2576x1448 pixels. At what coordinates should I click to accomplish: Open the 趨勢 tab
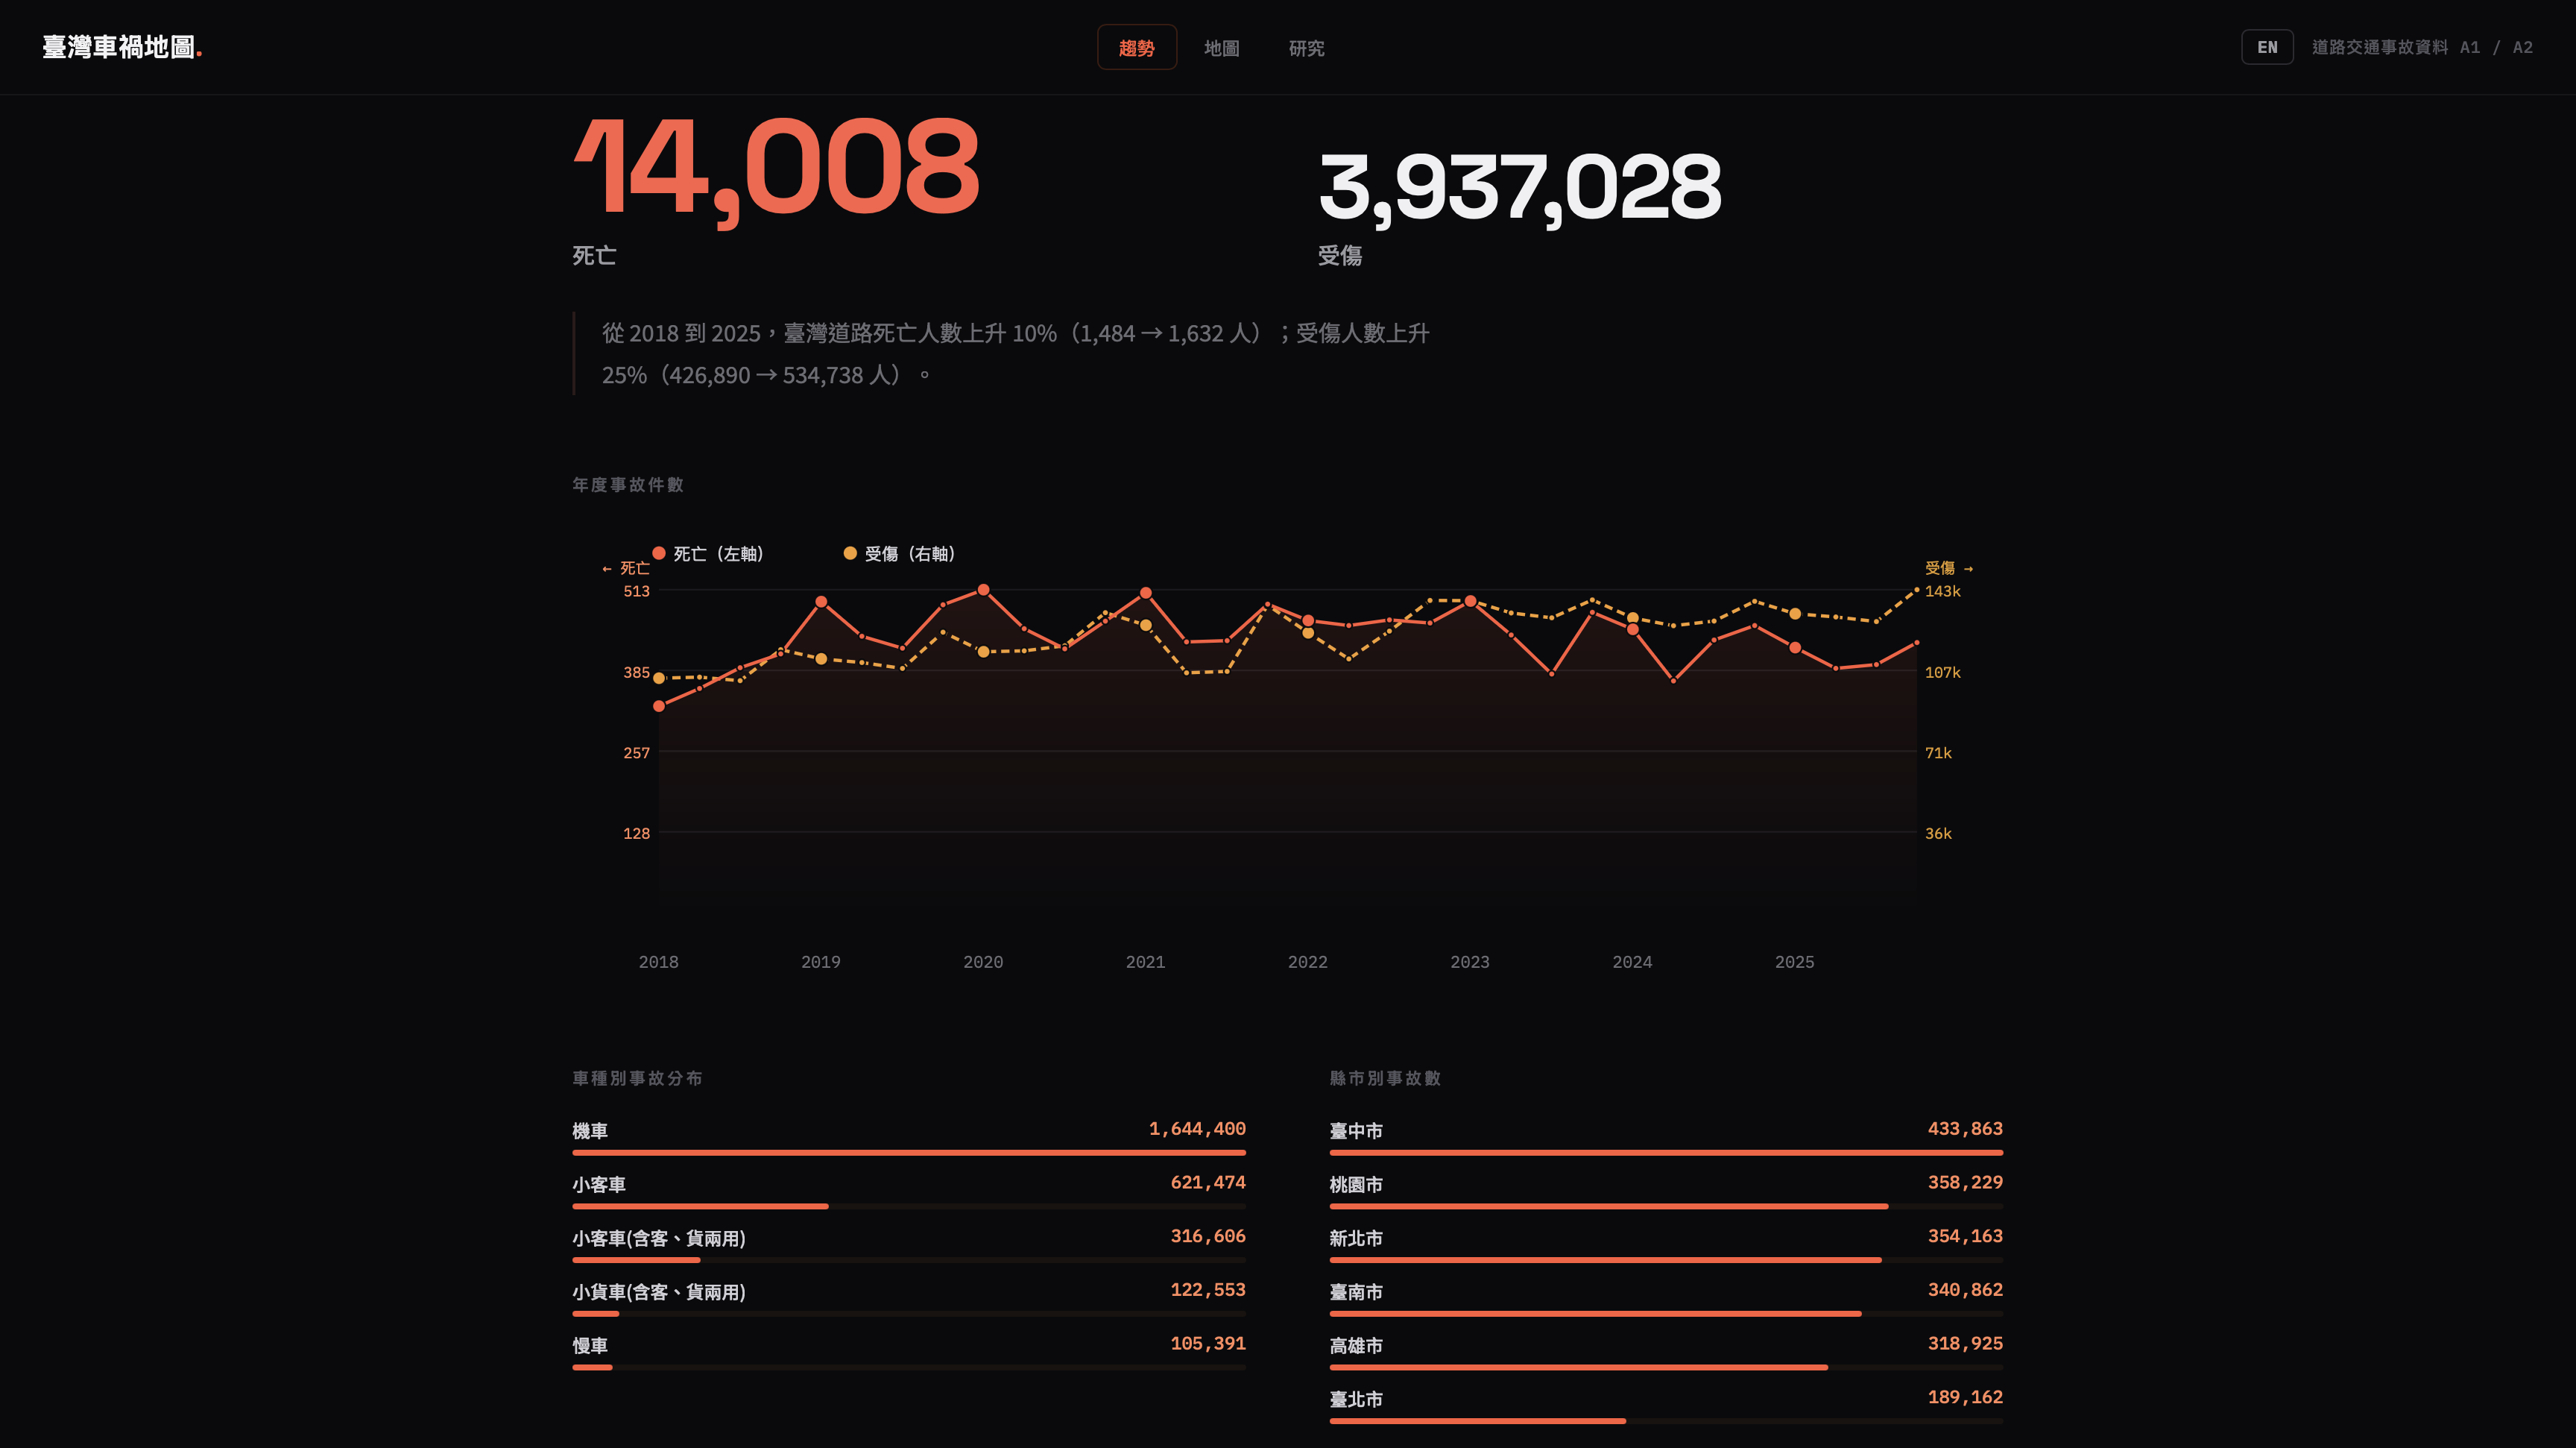(1136, 47)
